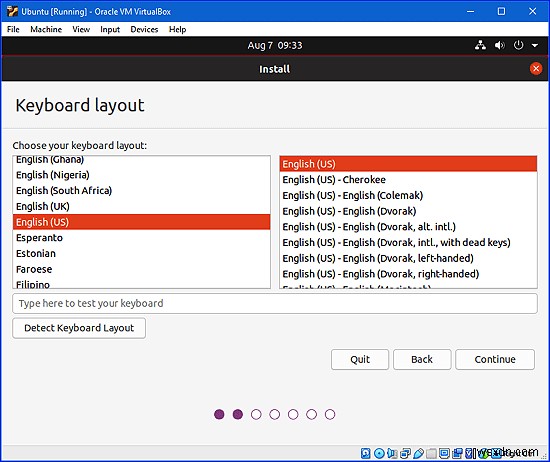
Task: Open the View menu
Action: click(81, 29)
